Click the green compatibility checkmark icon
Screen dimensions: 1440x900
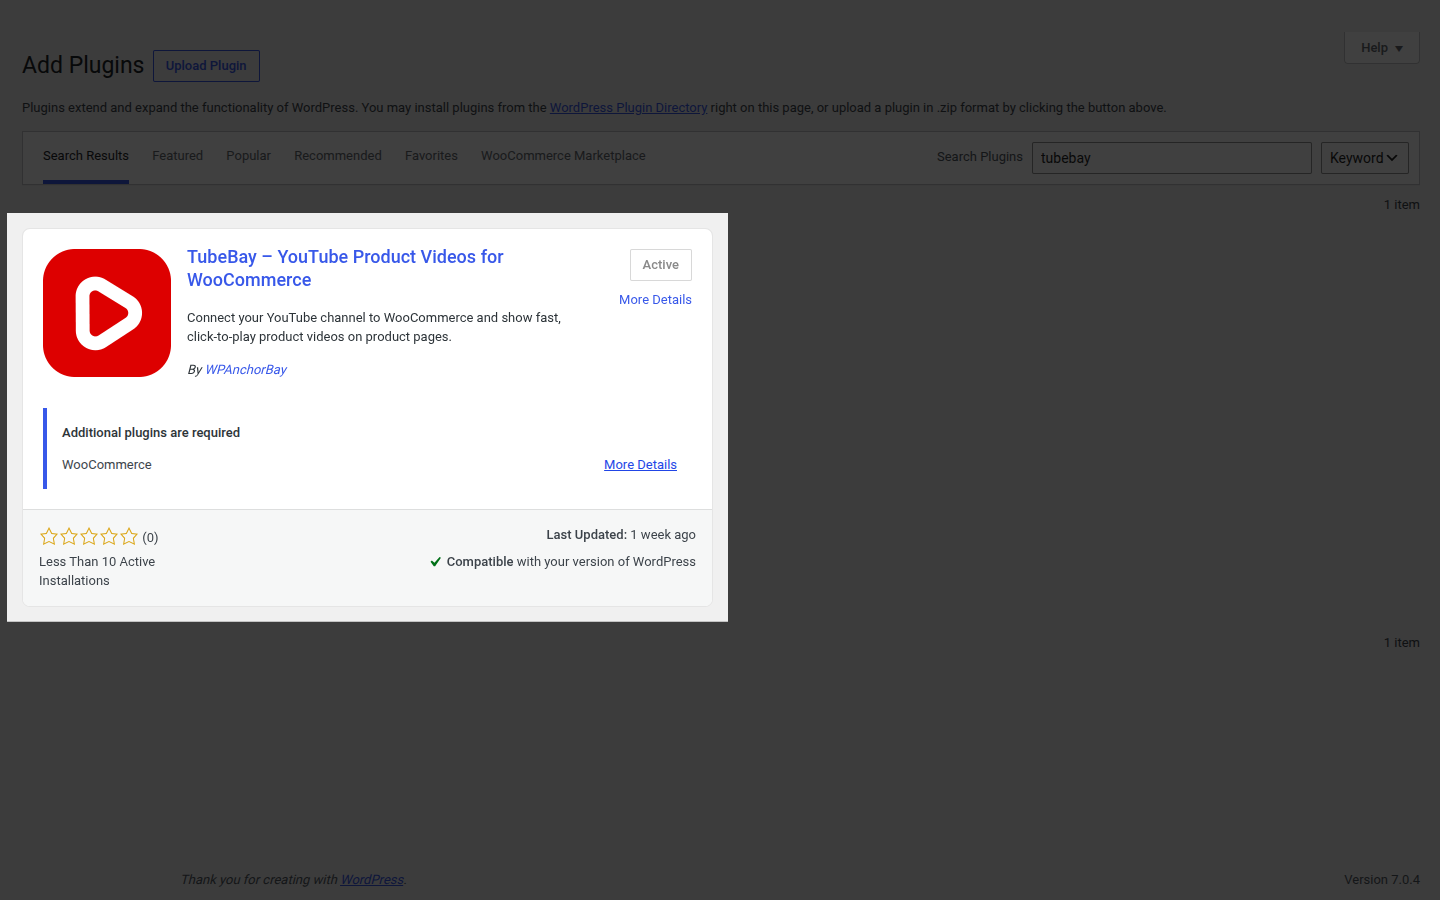click(435, 562)
